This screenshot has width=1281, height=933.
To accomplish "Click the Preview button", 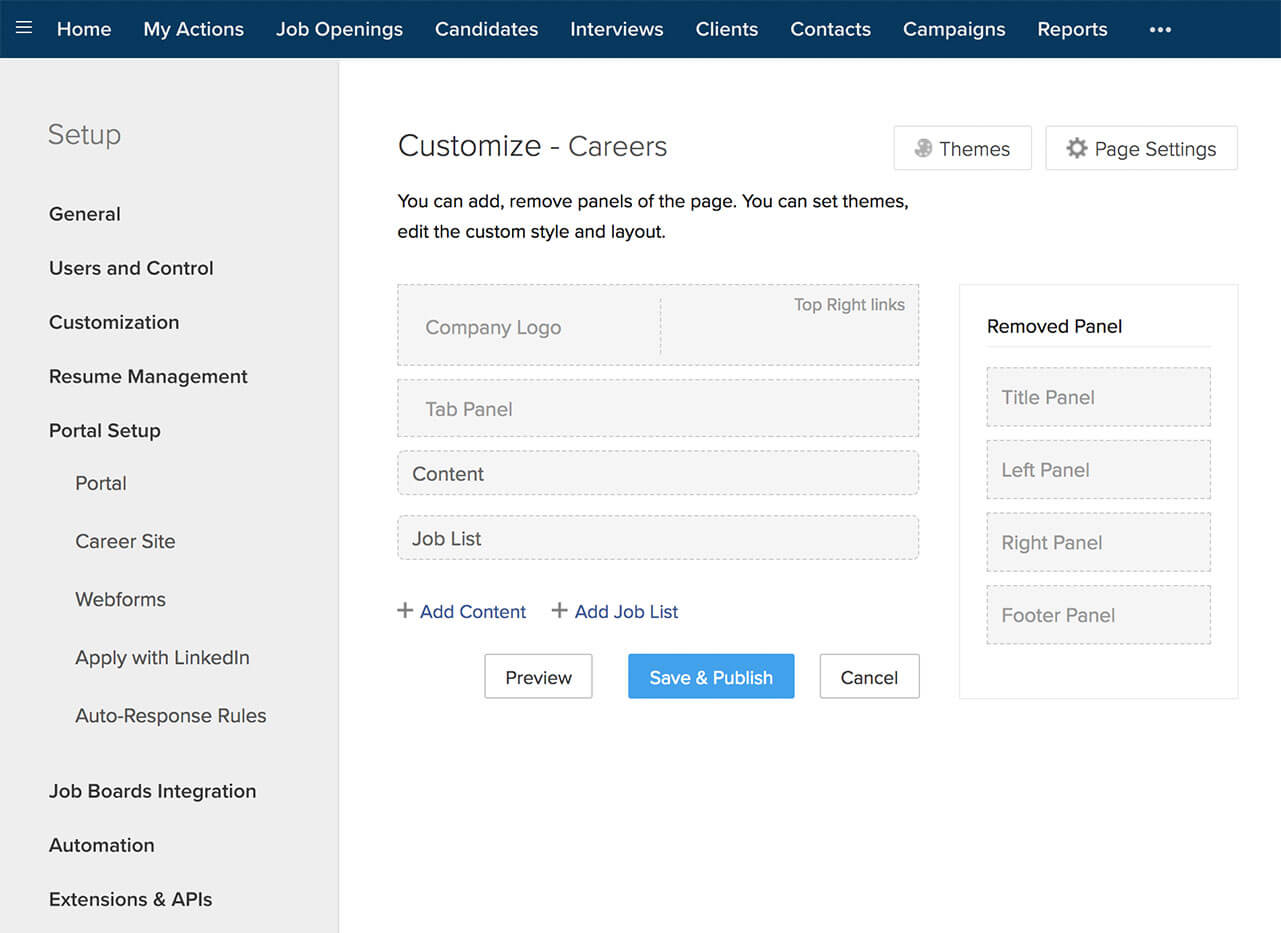I will [538, 677].
